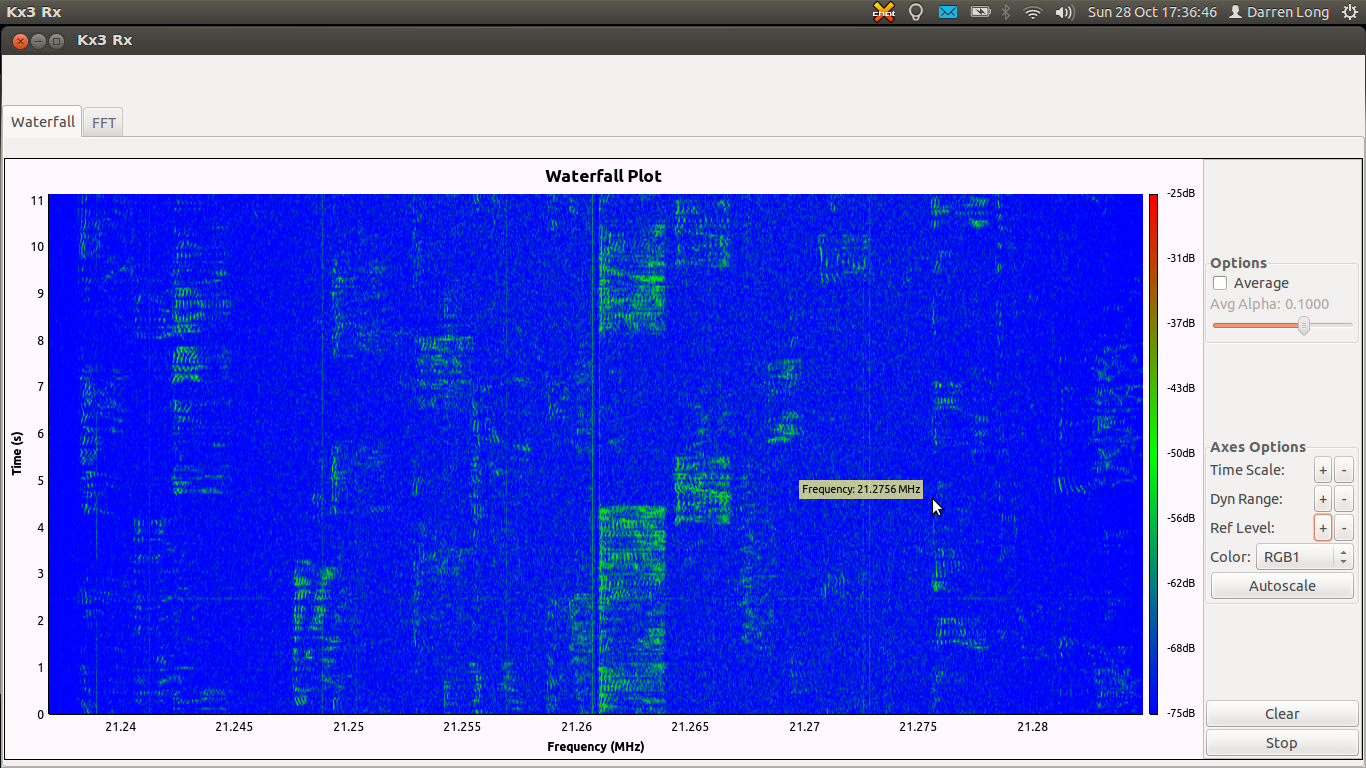
Task: Select the Waterfall tab
Action: pyautogui.click(x=42, y=121)
